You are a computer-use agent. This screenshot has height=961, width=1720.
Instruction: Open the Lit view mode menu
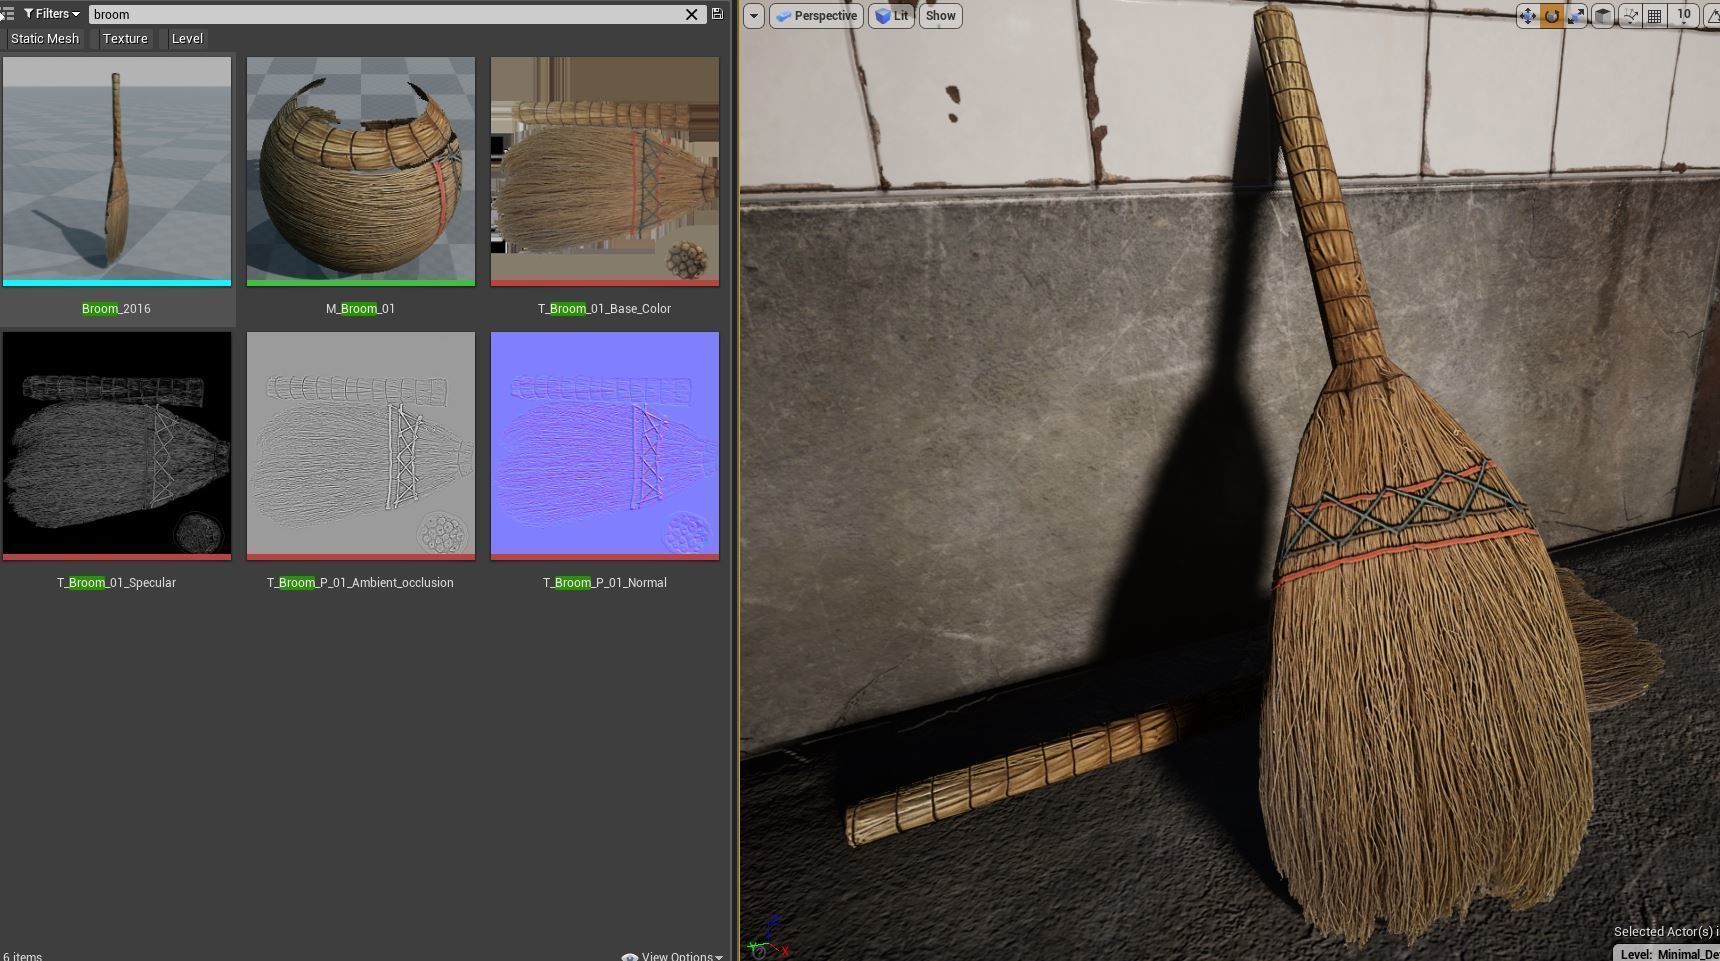click(x=891, y=16)
